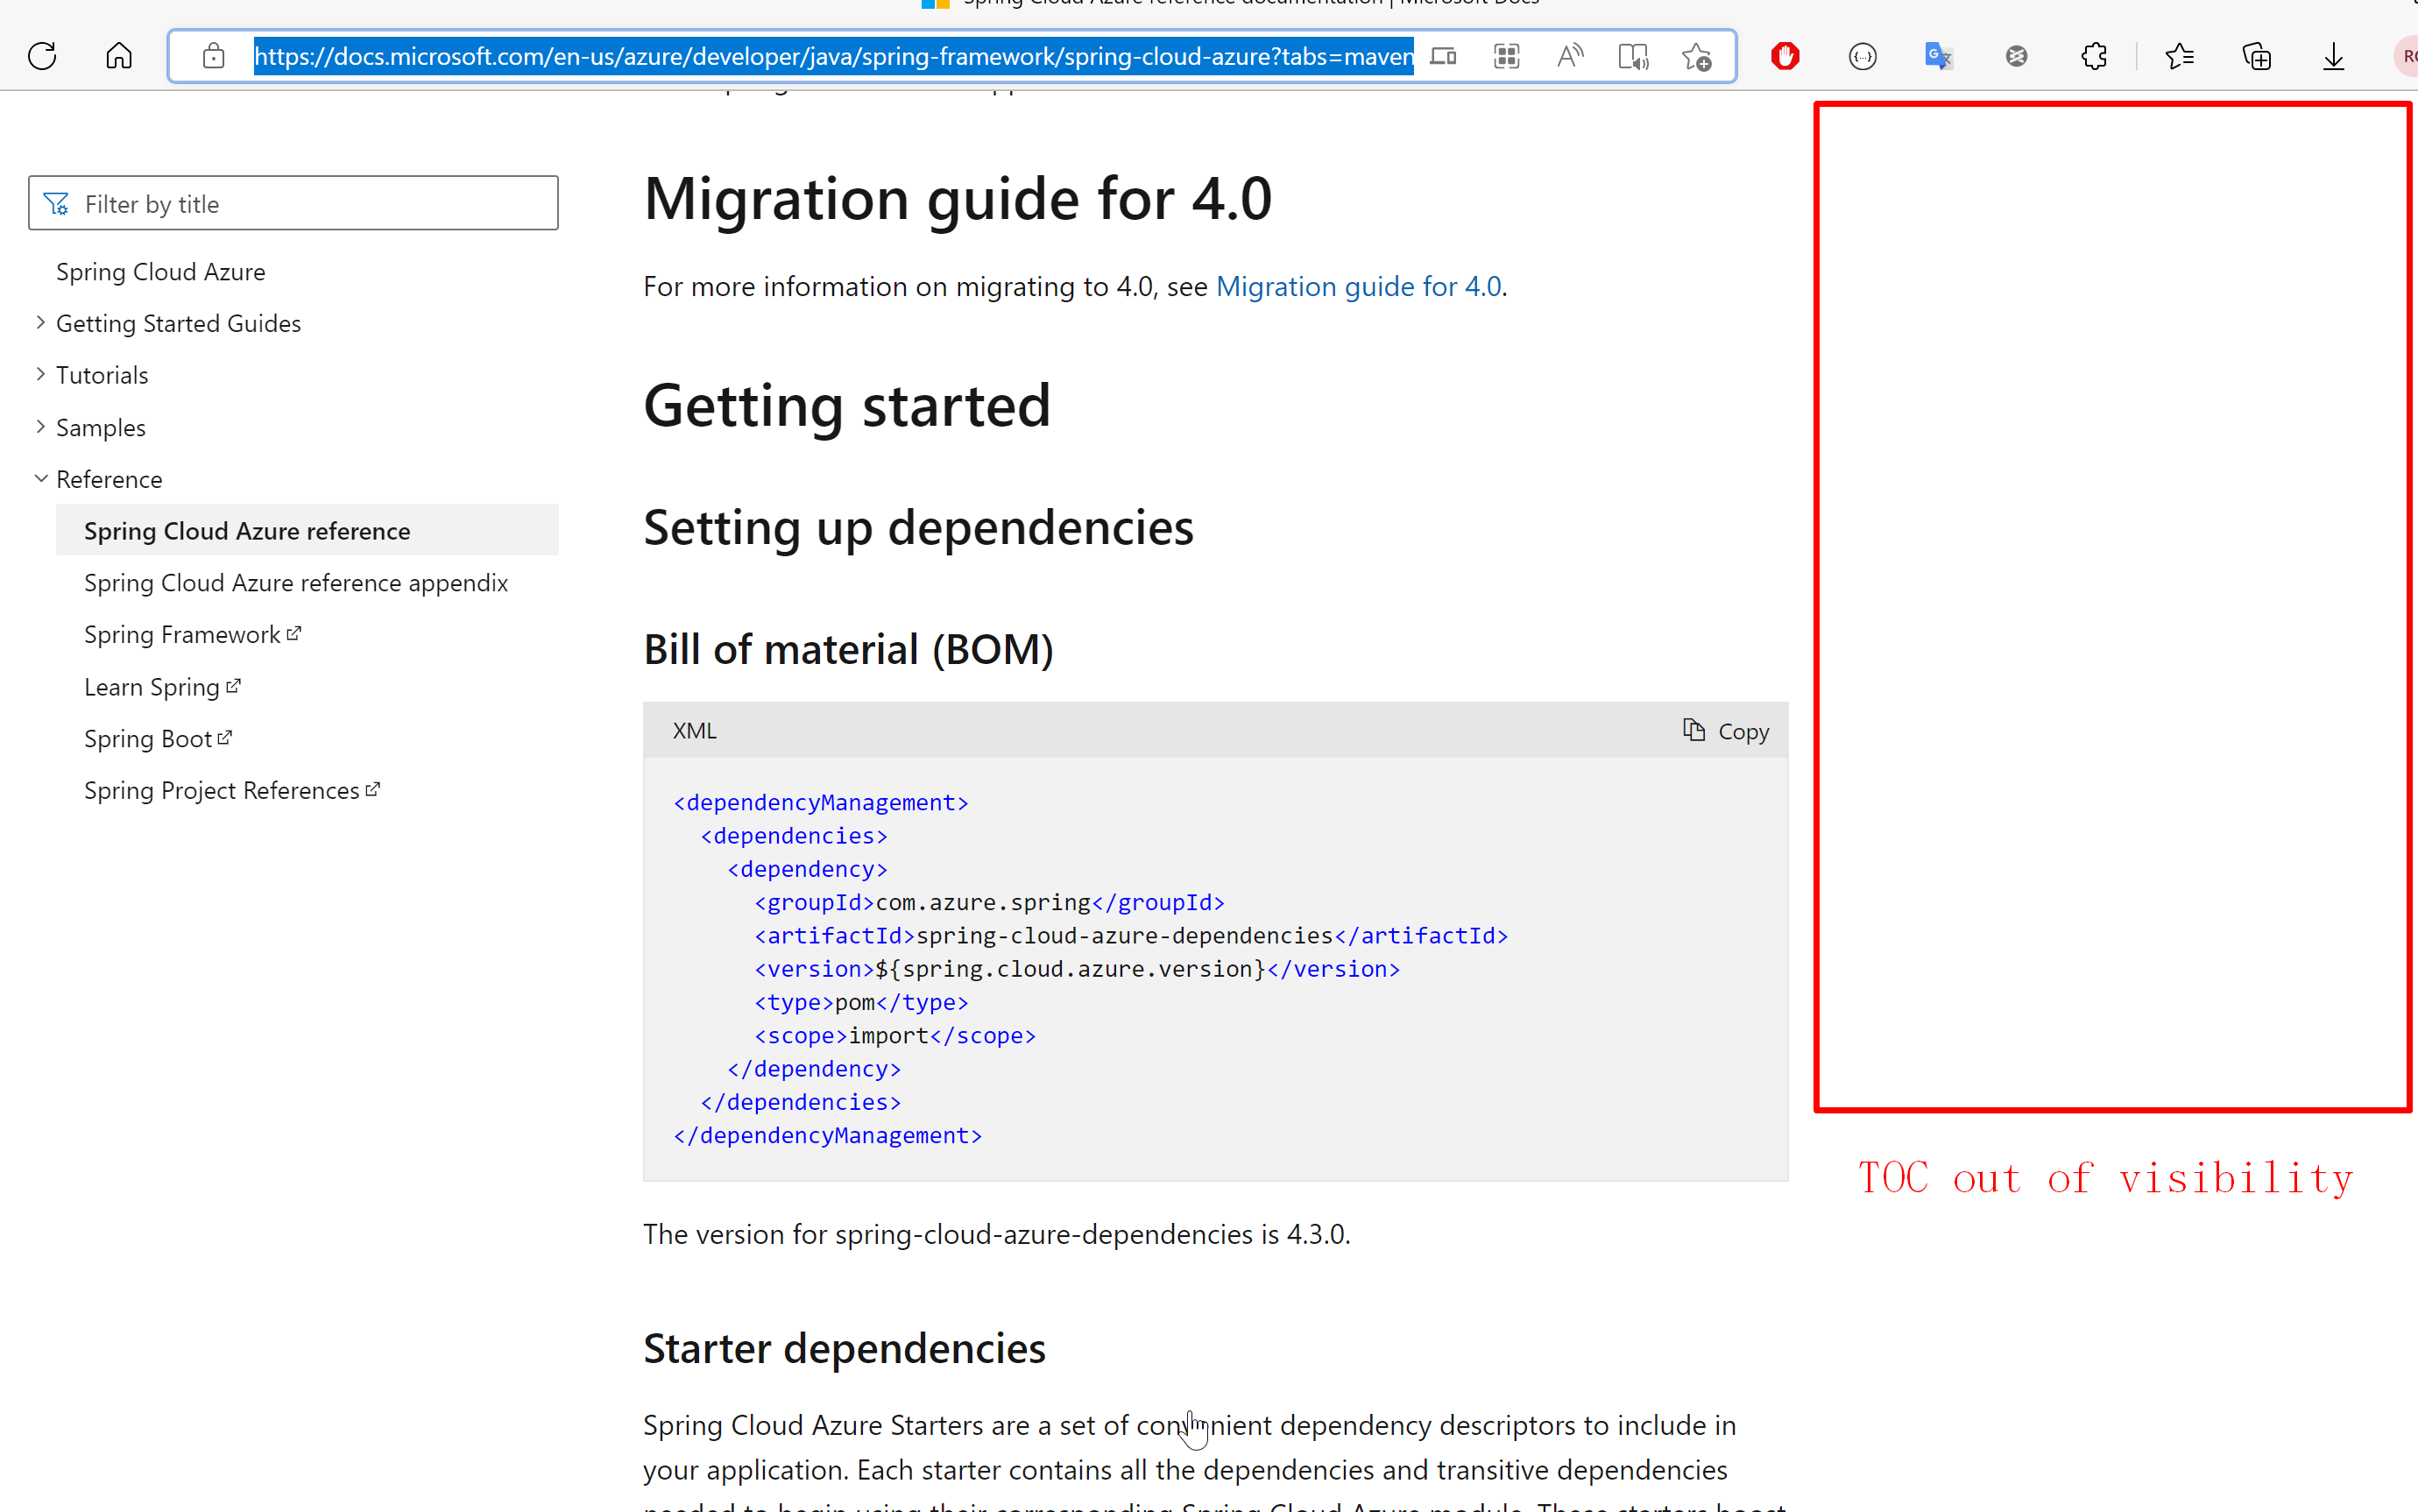Viewport: 2418px width, 1512px height.
Task: Open the Learn Spring external link
Action: [x=162, y=687]
